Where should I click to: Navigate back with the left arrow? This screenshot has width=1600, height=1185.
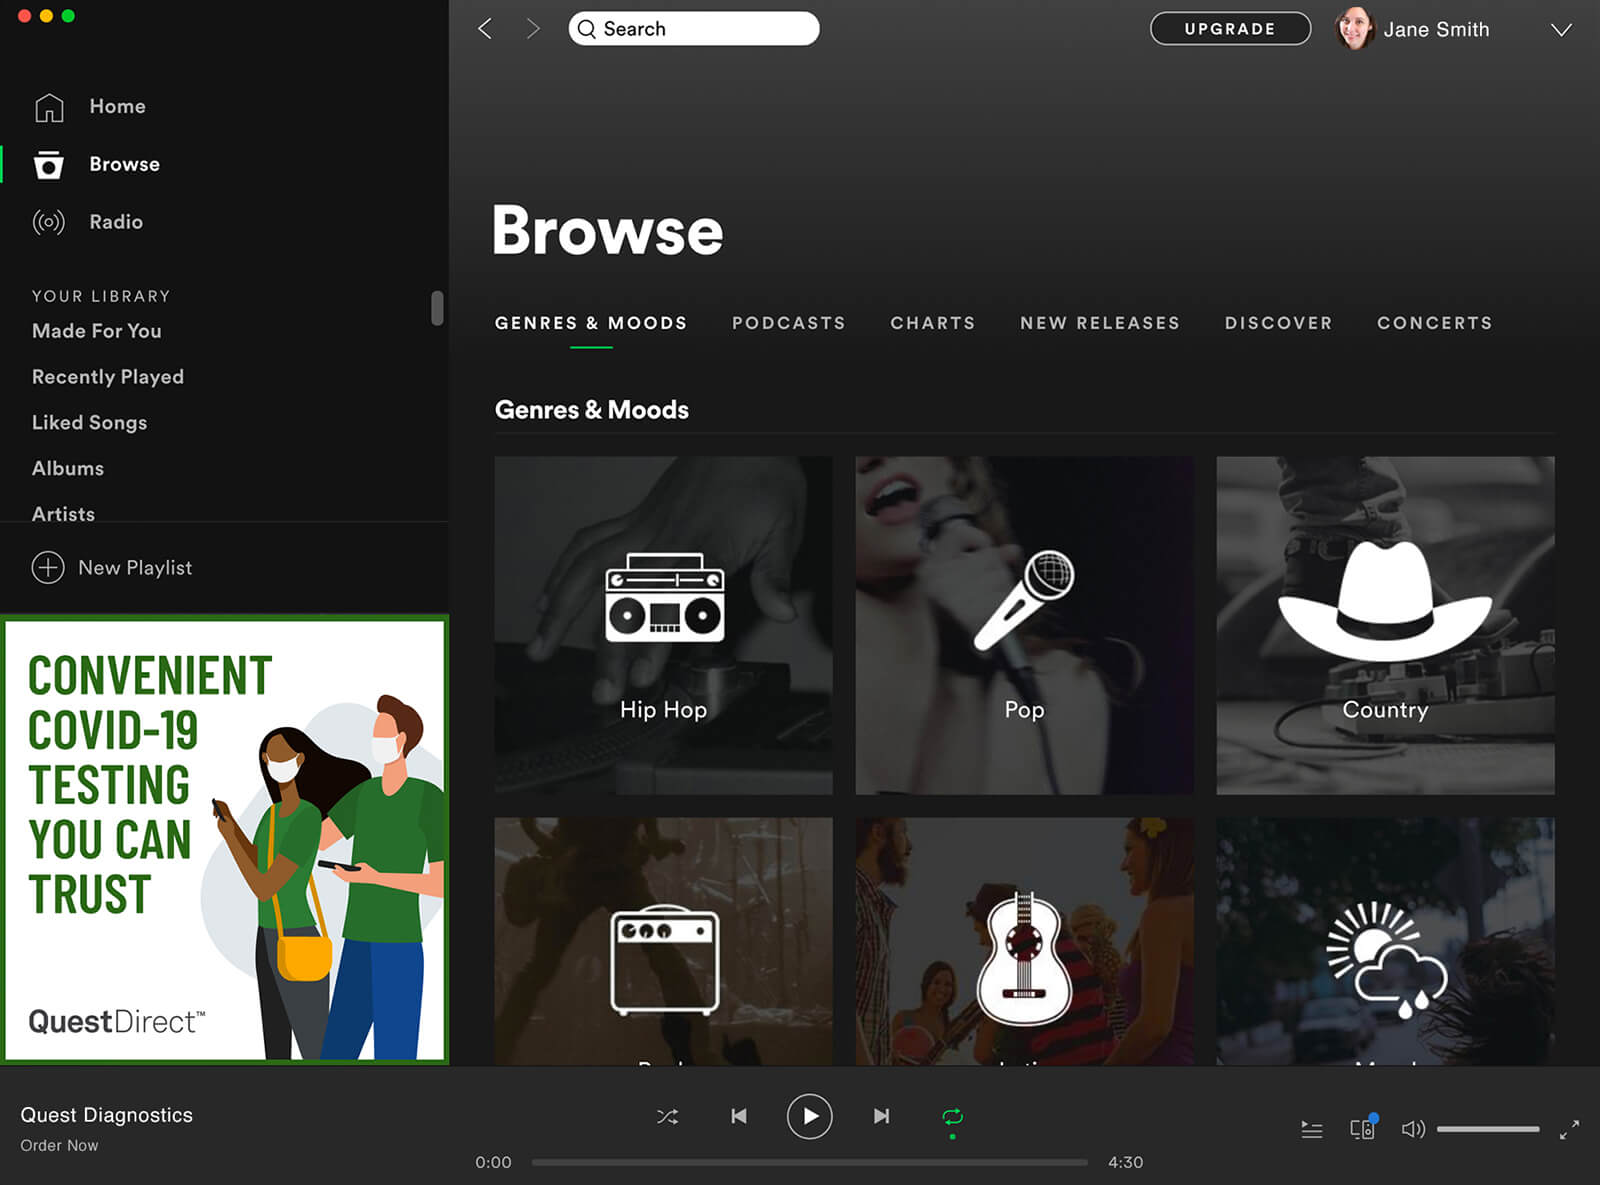(486, 29)
